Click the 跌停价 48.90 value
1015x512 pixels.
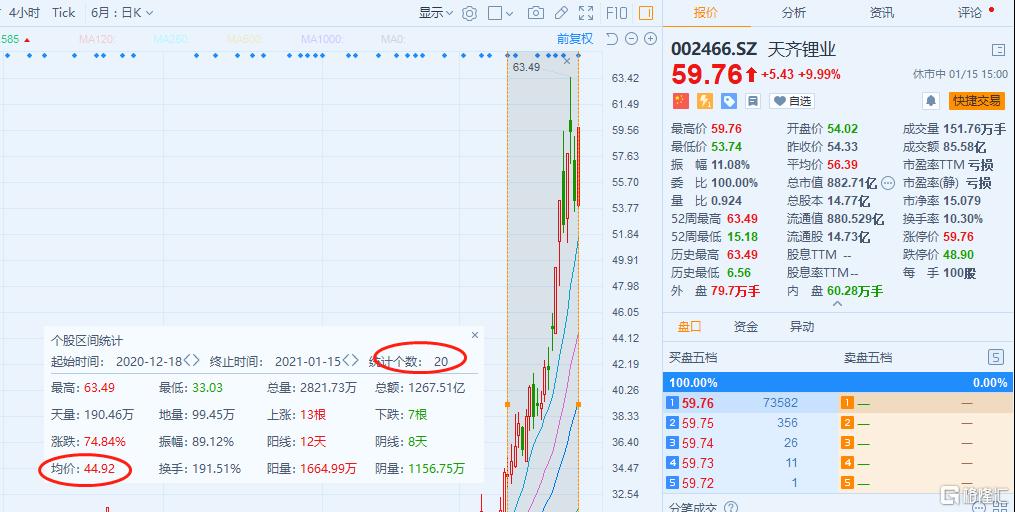(x=958, y=255)
